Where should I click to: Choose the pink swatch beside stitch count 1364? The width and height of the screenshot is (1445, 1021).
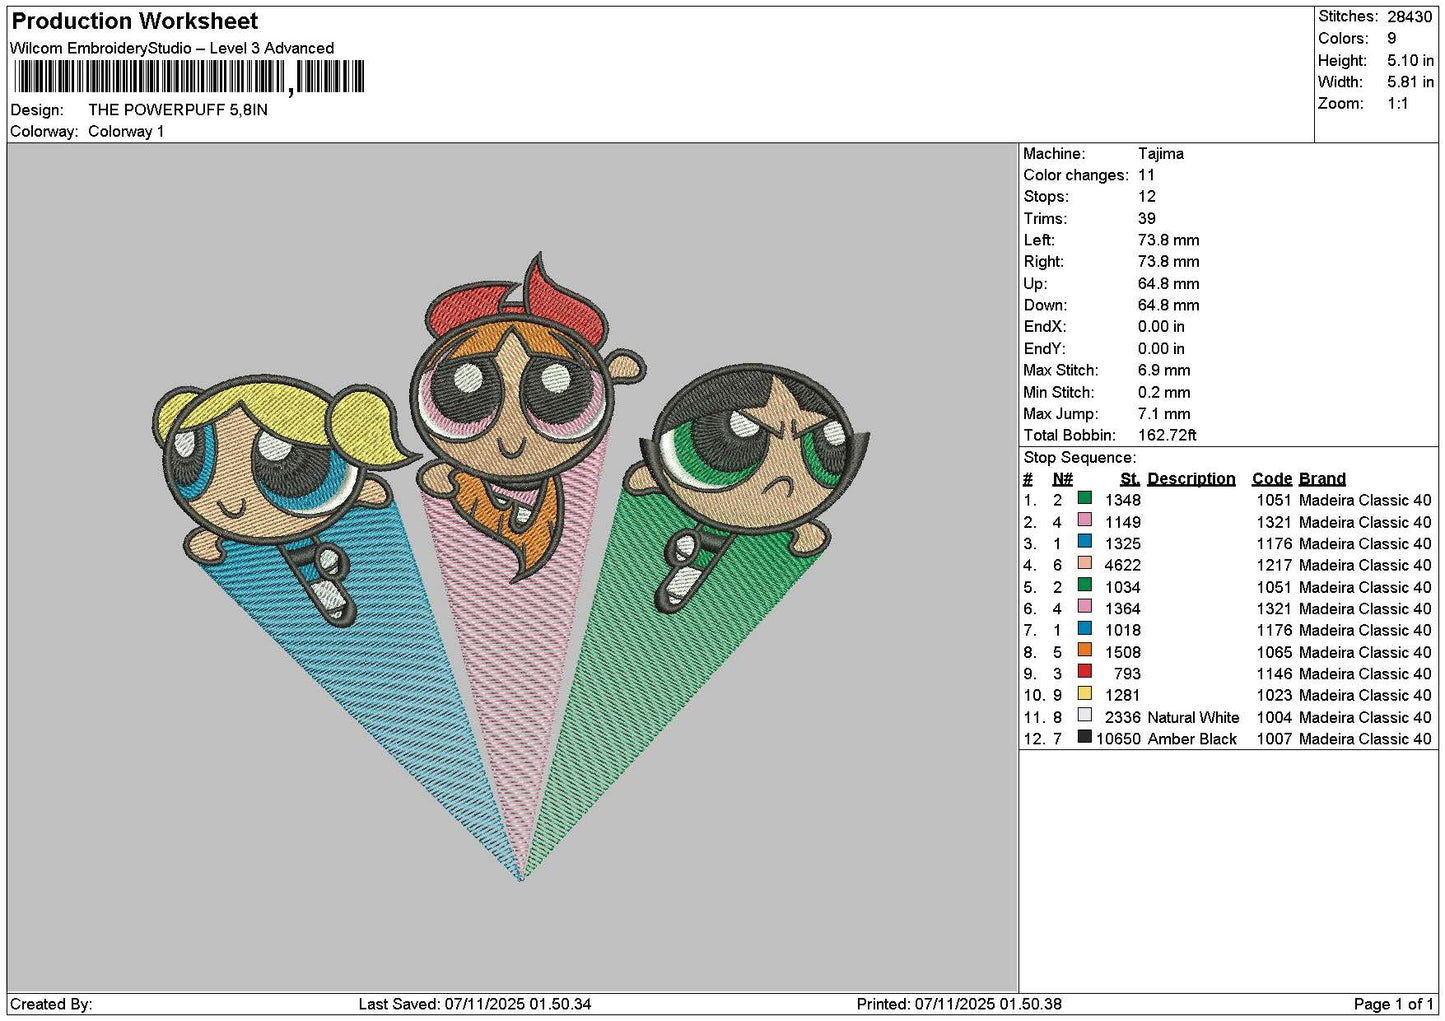click(x=1084, y=607)
